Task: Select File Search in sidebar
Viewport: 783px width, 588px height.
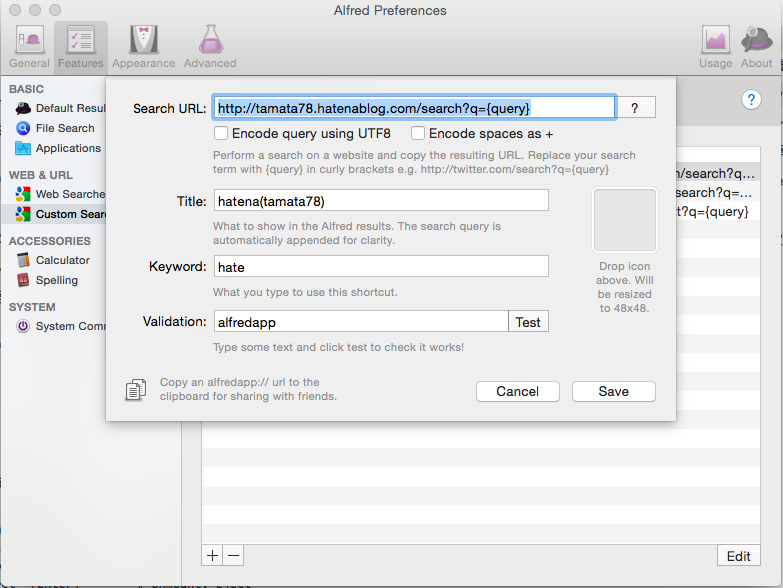Action: coord(54,128)
